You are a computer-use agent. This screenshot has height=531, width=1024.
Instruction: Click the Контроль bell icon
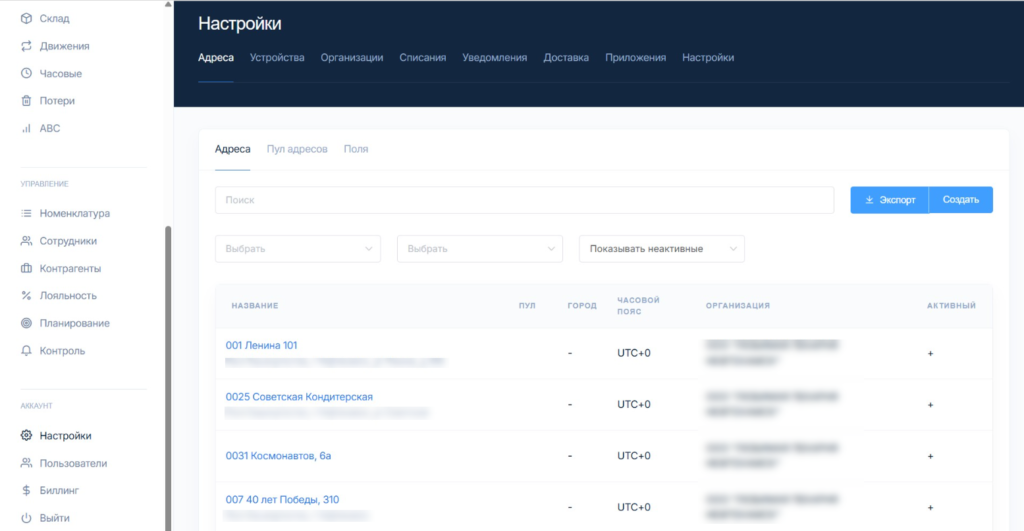27,351
